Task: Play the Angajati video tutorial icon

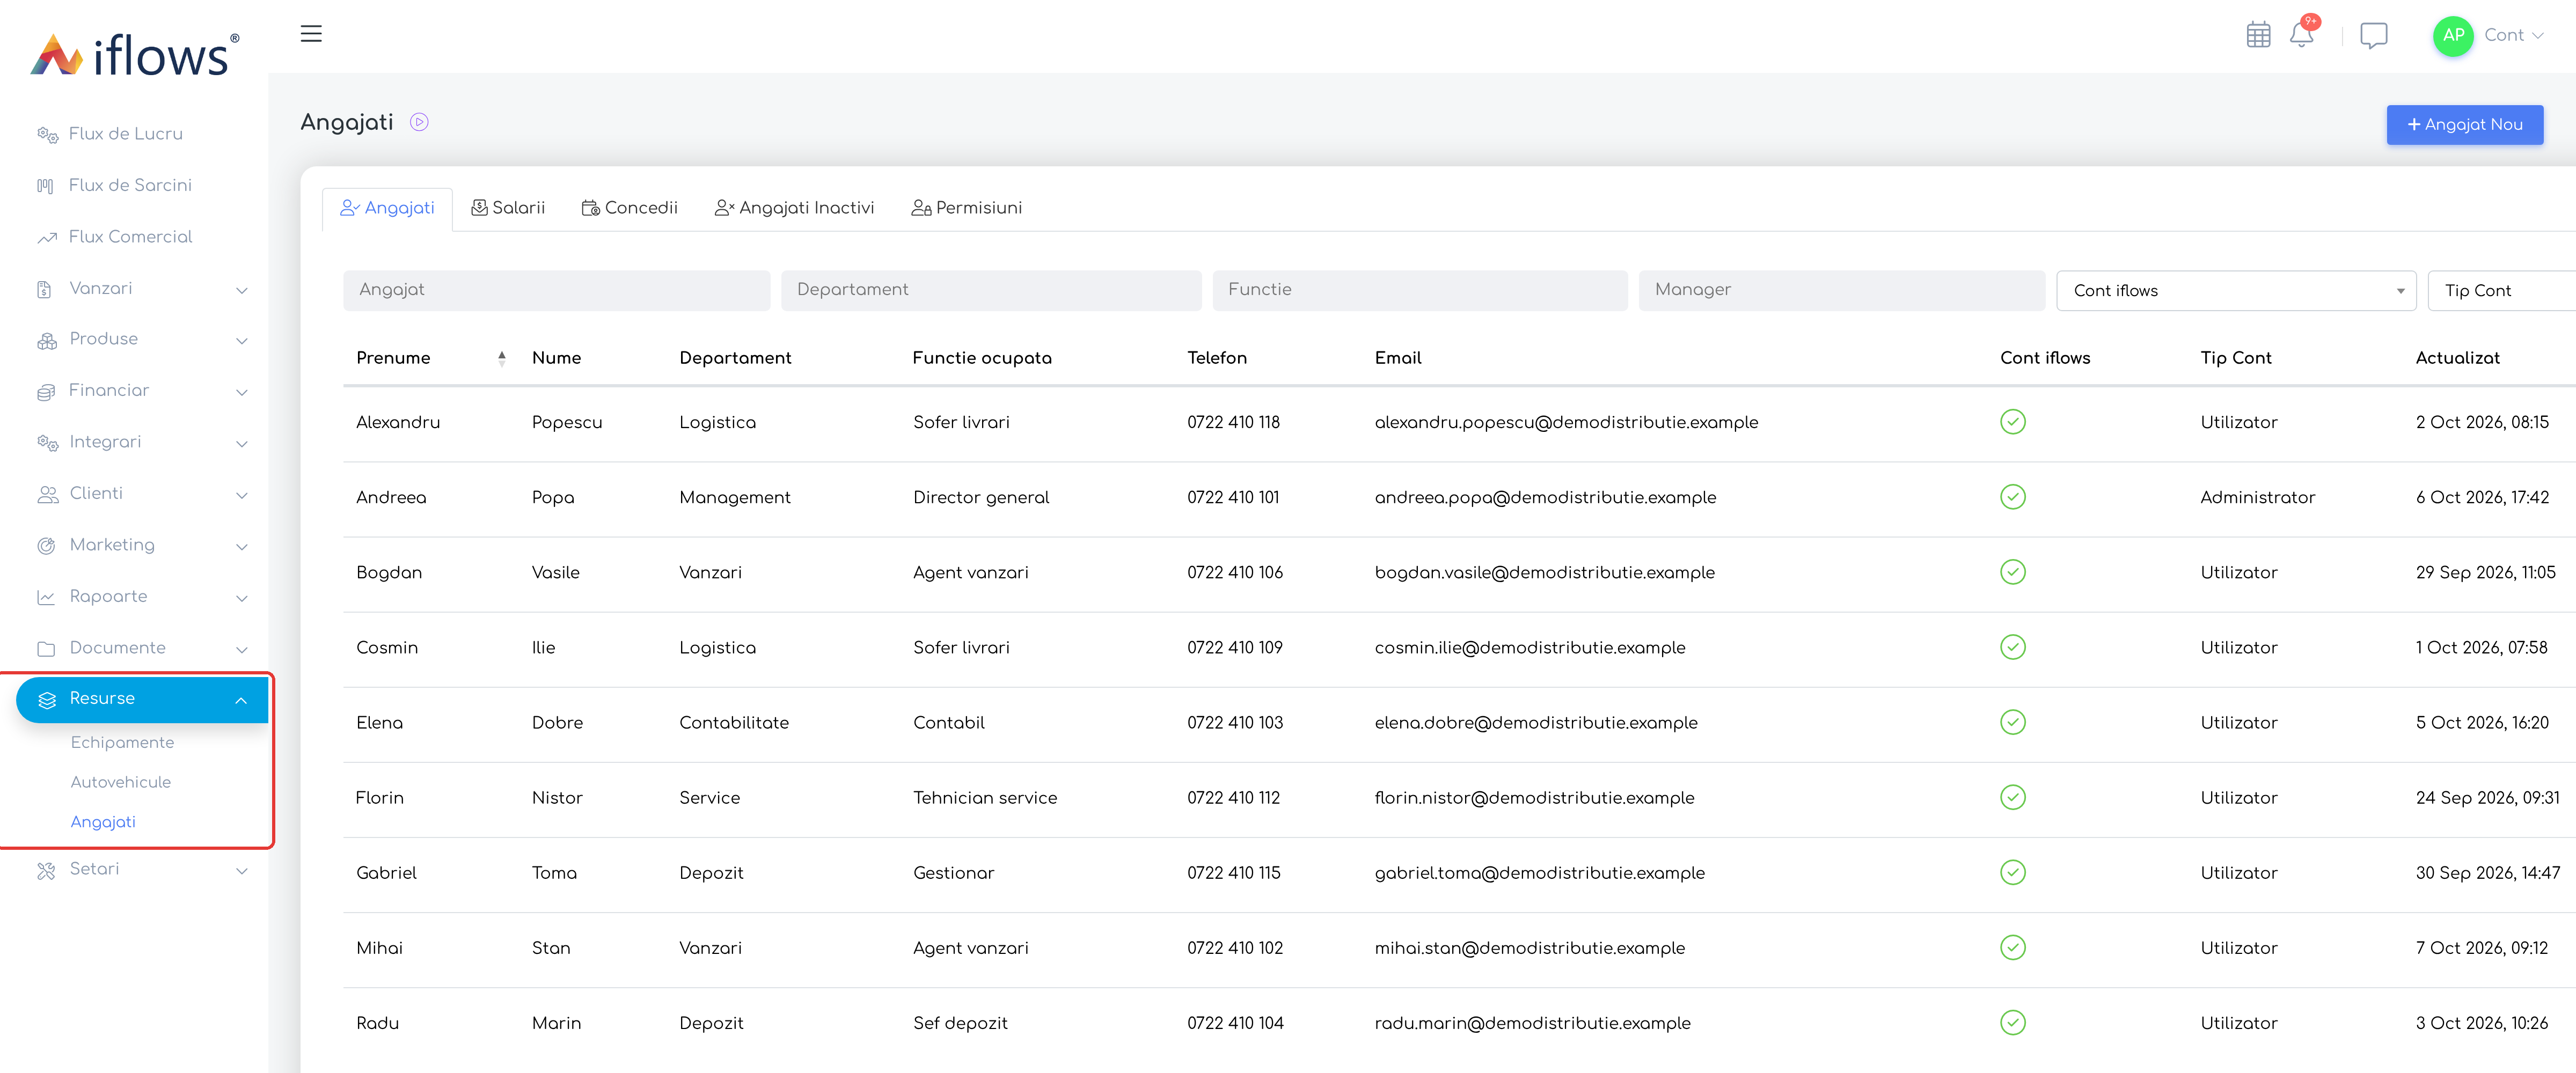Action: 419,122
